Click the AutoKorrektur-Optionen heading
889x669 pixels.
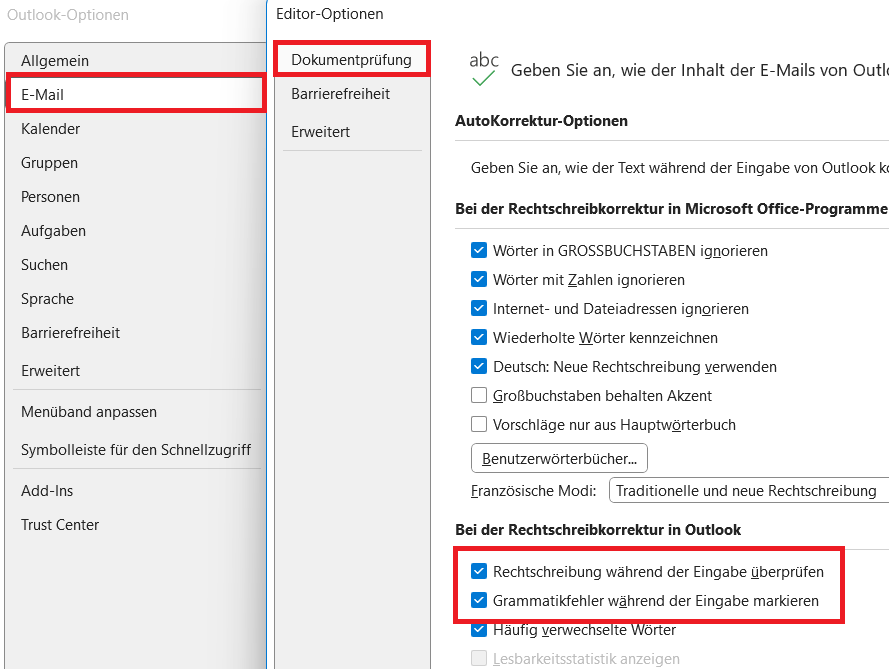click(x=541, y=121)
